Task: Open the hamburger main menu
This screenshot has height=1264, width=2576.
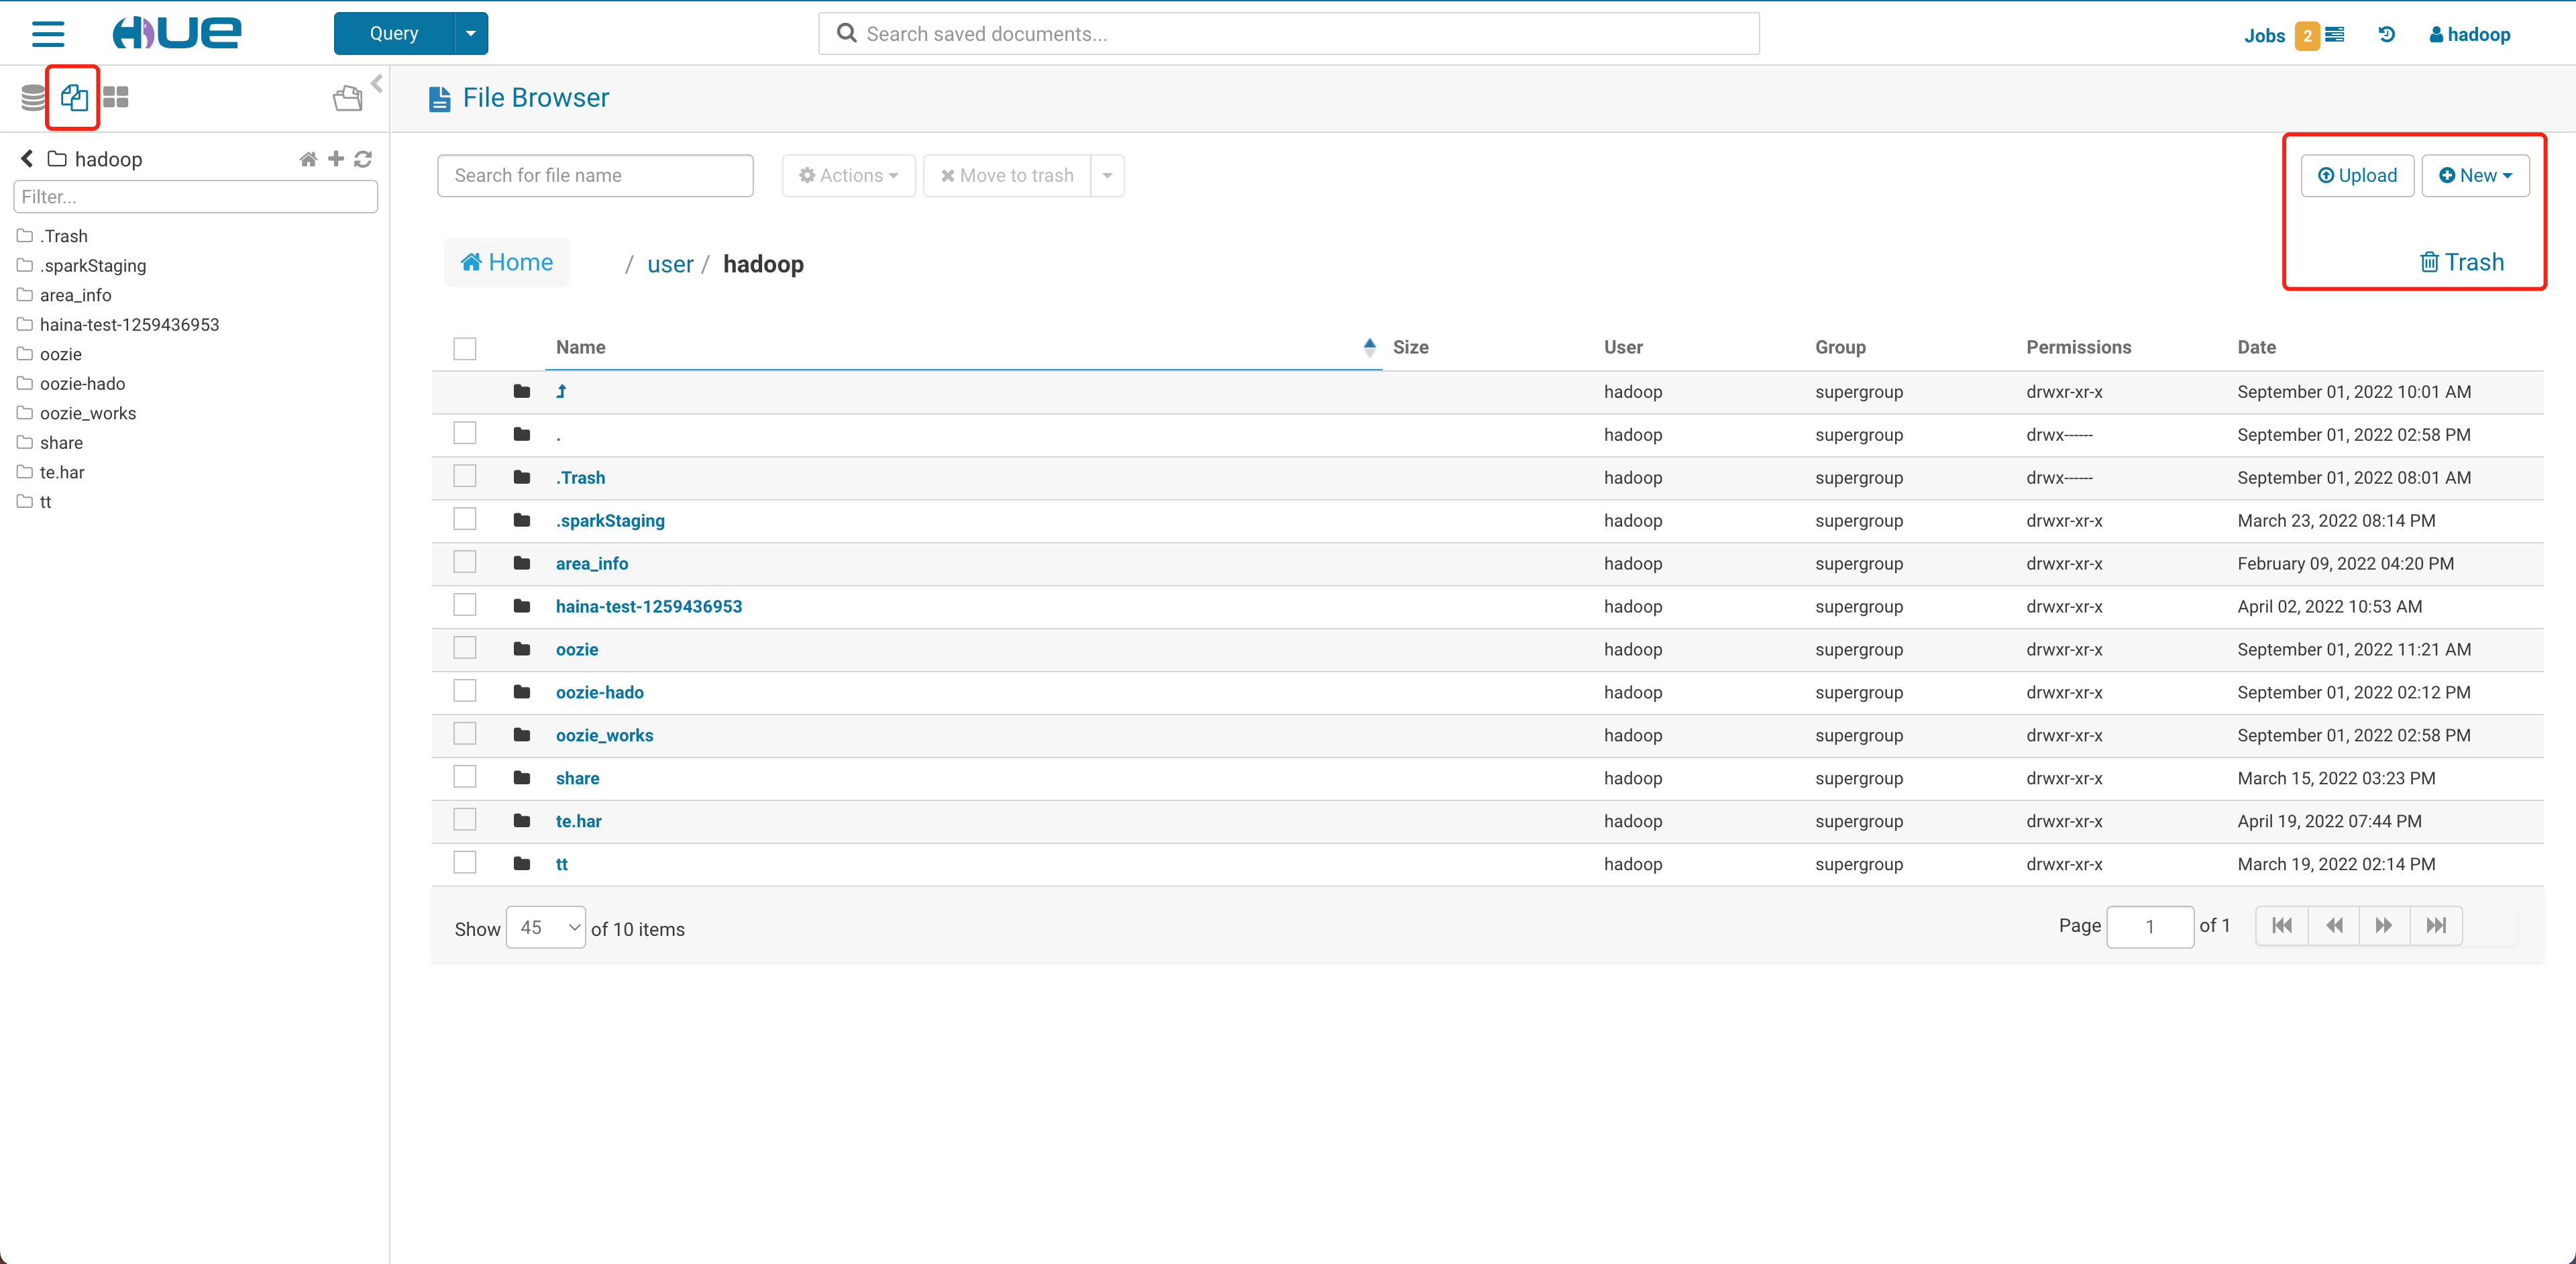Action: coord(48,34)
